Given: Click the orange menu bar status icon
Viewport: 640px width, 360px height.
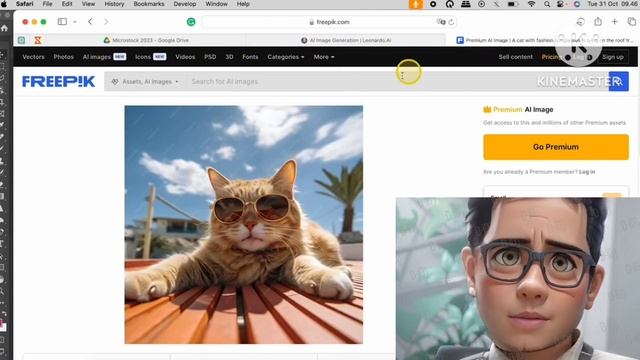Looking at the screenshot, I should coord(416,4).
